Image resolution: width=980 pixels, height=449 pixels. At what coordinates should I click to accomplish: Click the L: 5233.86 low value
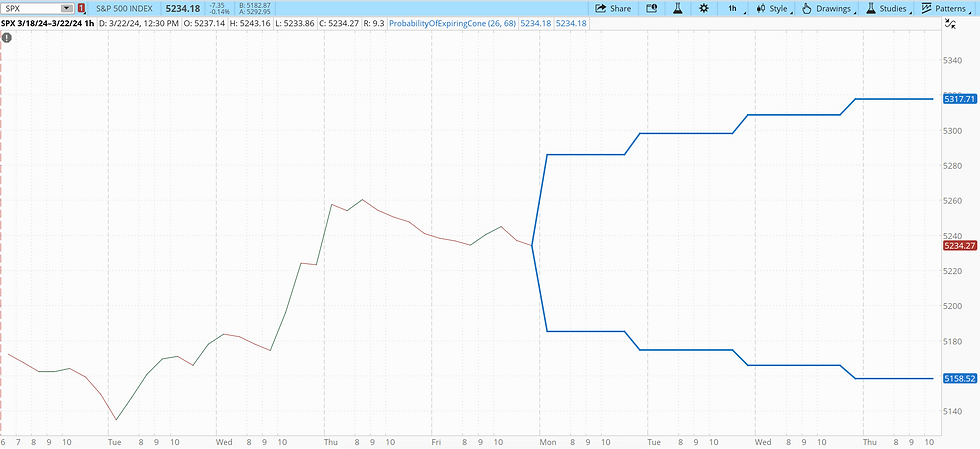[296, 23]
